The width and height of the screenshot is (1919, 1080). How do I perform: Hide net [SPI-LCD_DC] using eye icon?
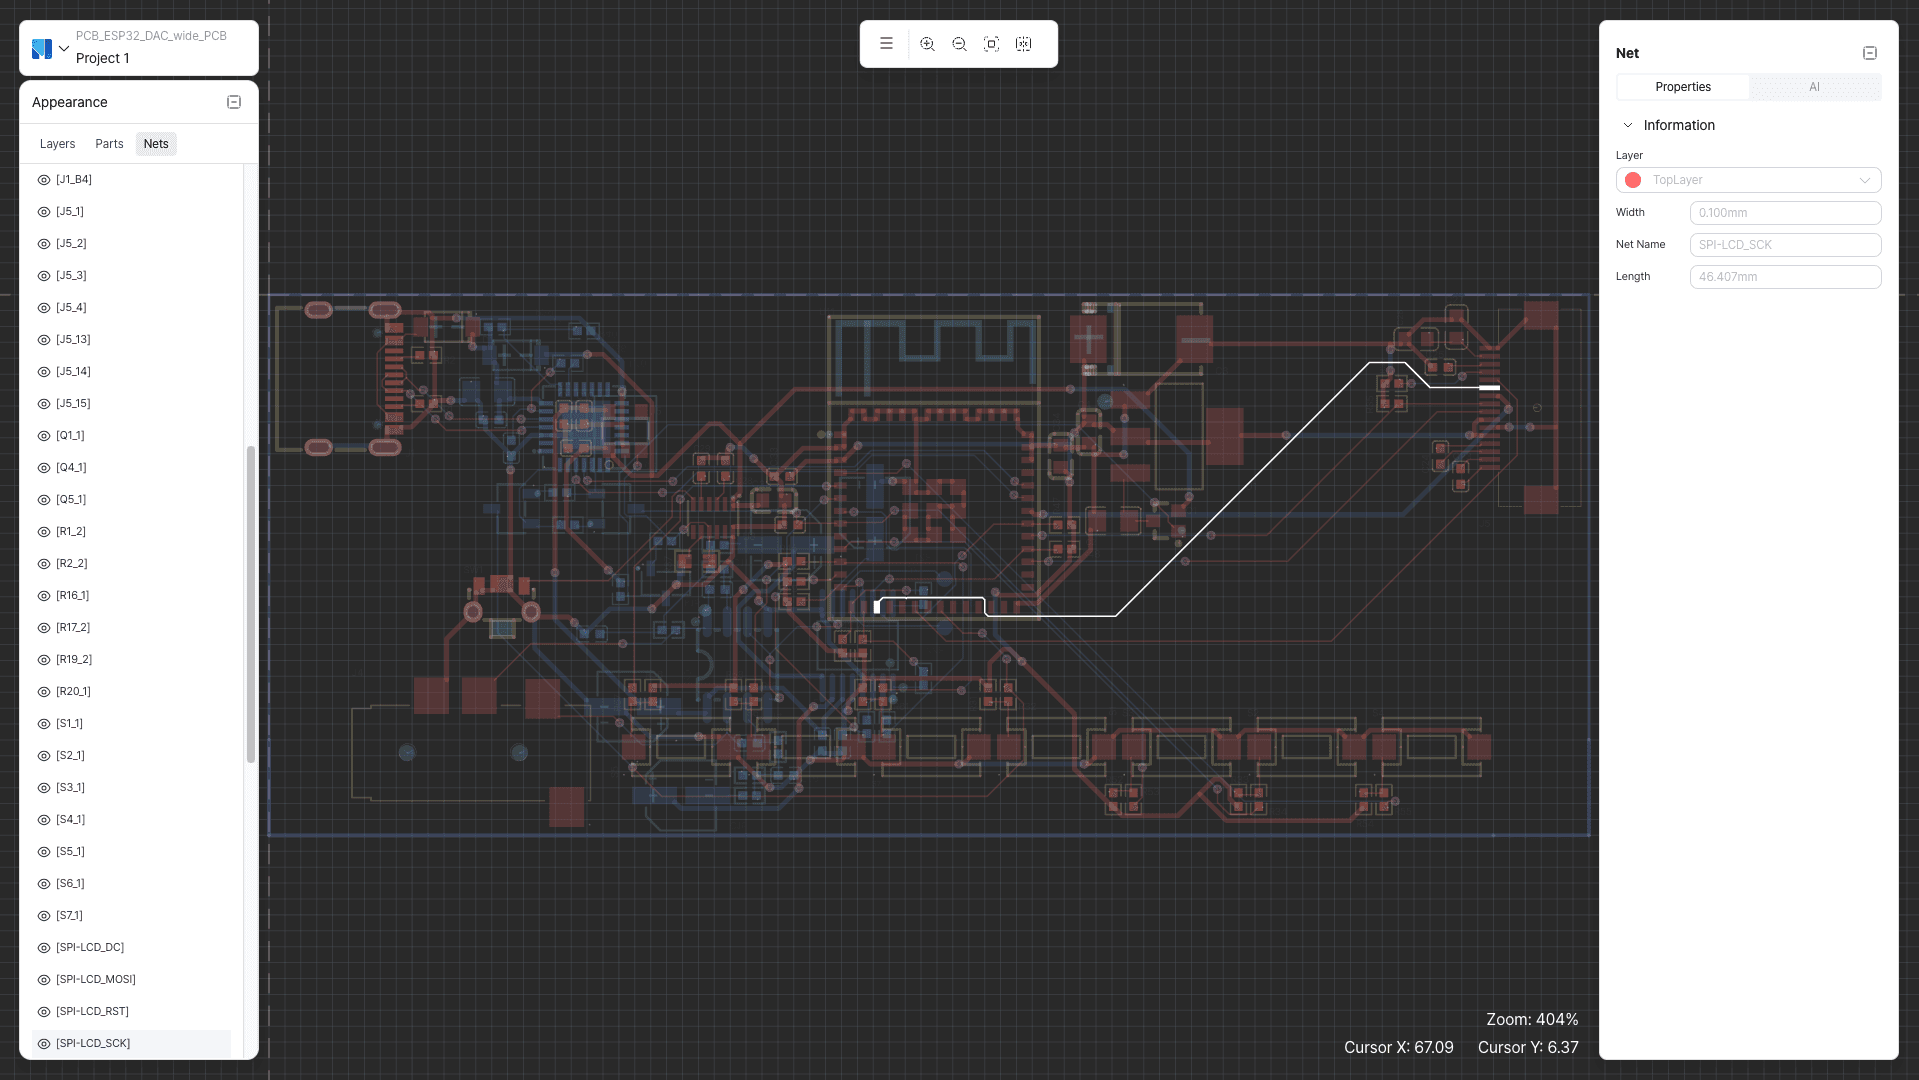(x=44, y=948)
